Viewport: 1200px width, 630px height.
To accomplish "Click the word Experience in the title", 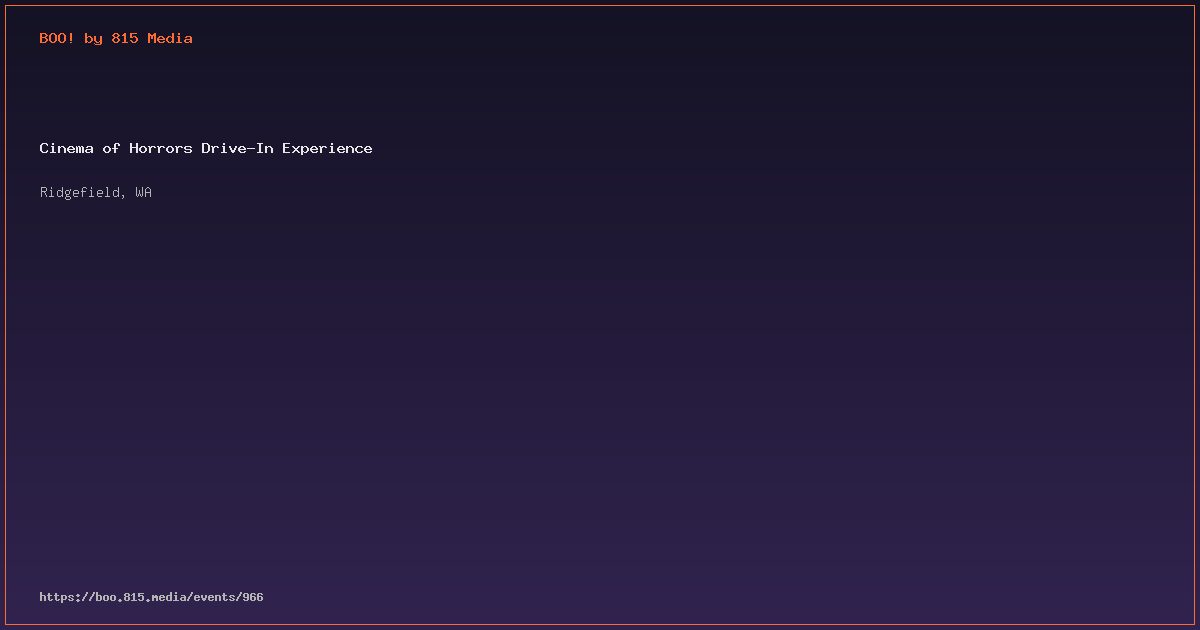I will pyautogui.click(x=327, y=148).
